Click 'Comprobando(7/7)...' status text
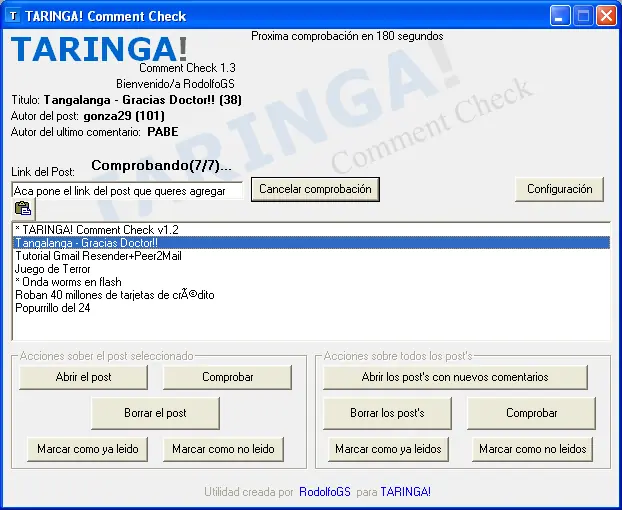This screenshot has width=622, height=510. pyautogui.click(x=161, y=165)
